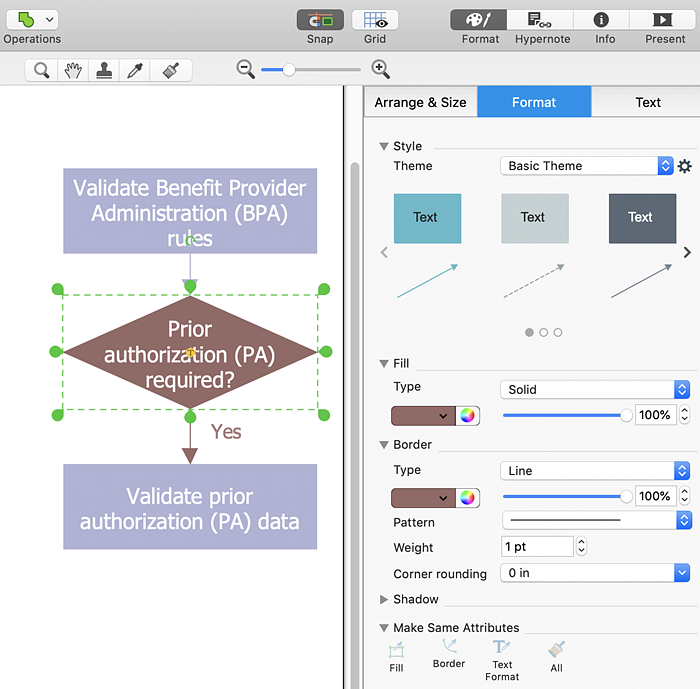
Task: Collapse the Style section
Action: [x=383, y=146]
